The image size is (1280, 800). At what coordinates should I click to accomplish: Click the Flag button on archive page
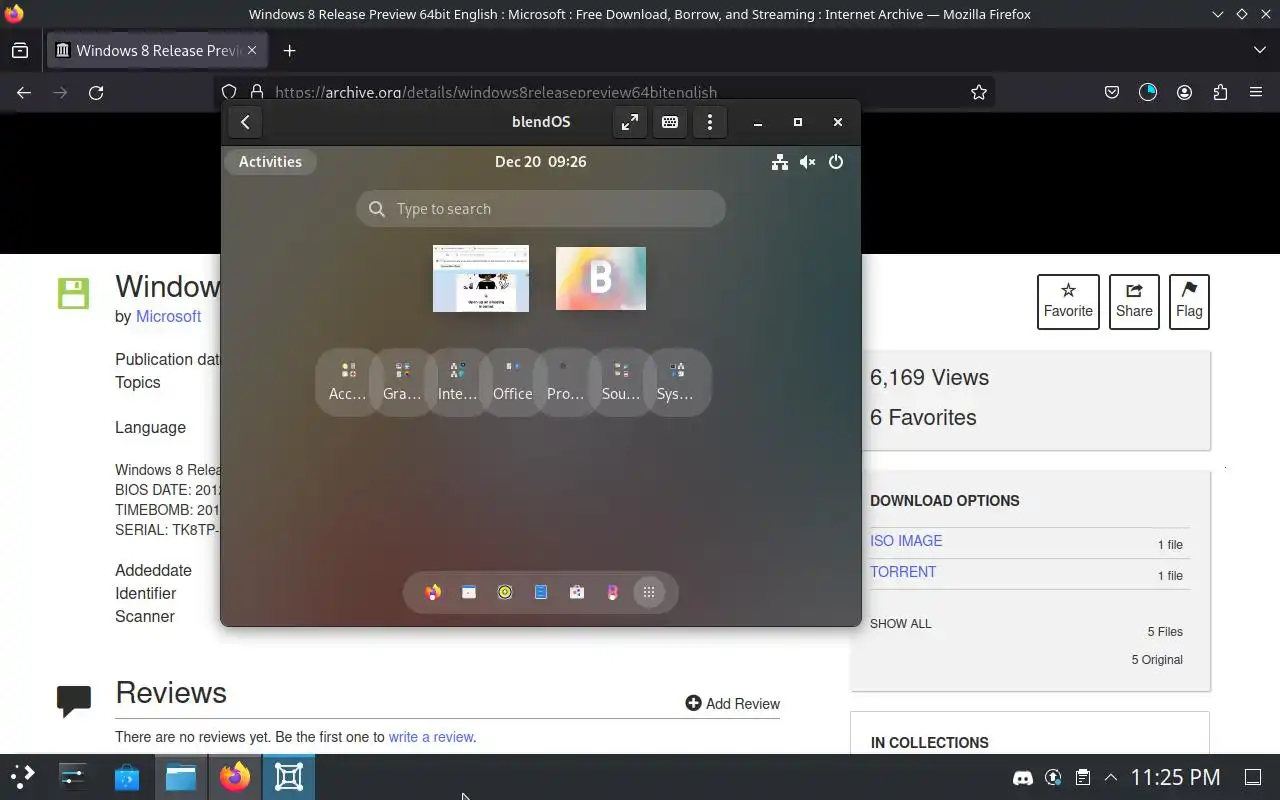(1189, 301)
